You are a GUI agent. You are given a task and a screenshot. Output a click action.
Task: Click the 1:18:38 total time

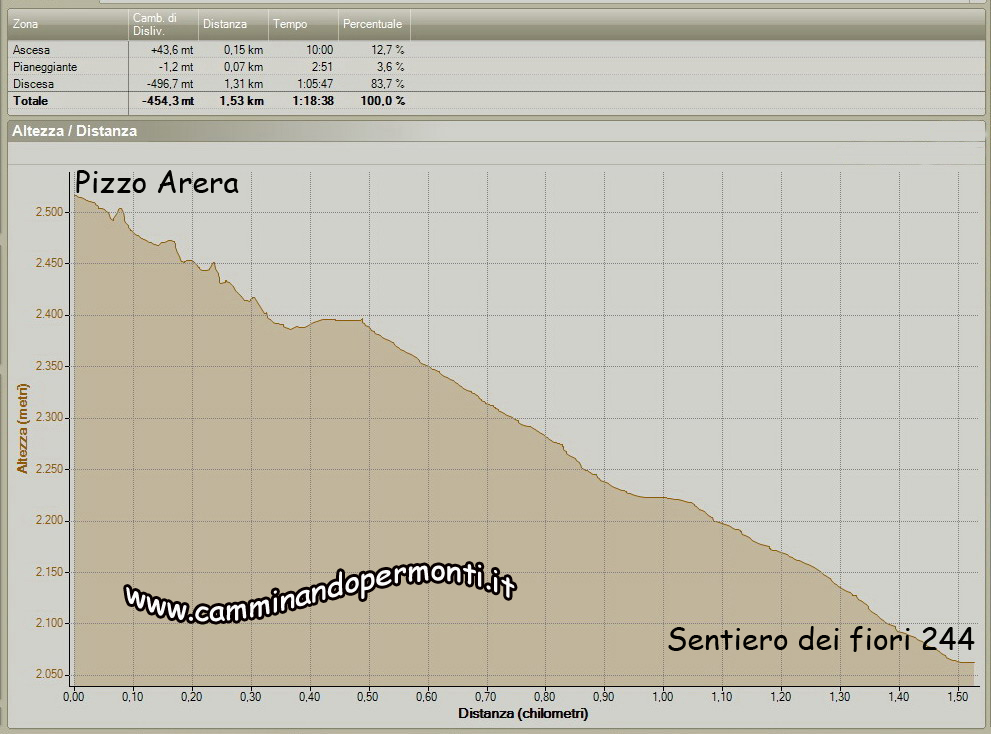click(313, 101)
